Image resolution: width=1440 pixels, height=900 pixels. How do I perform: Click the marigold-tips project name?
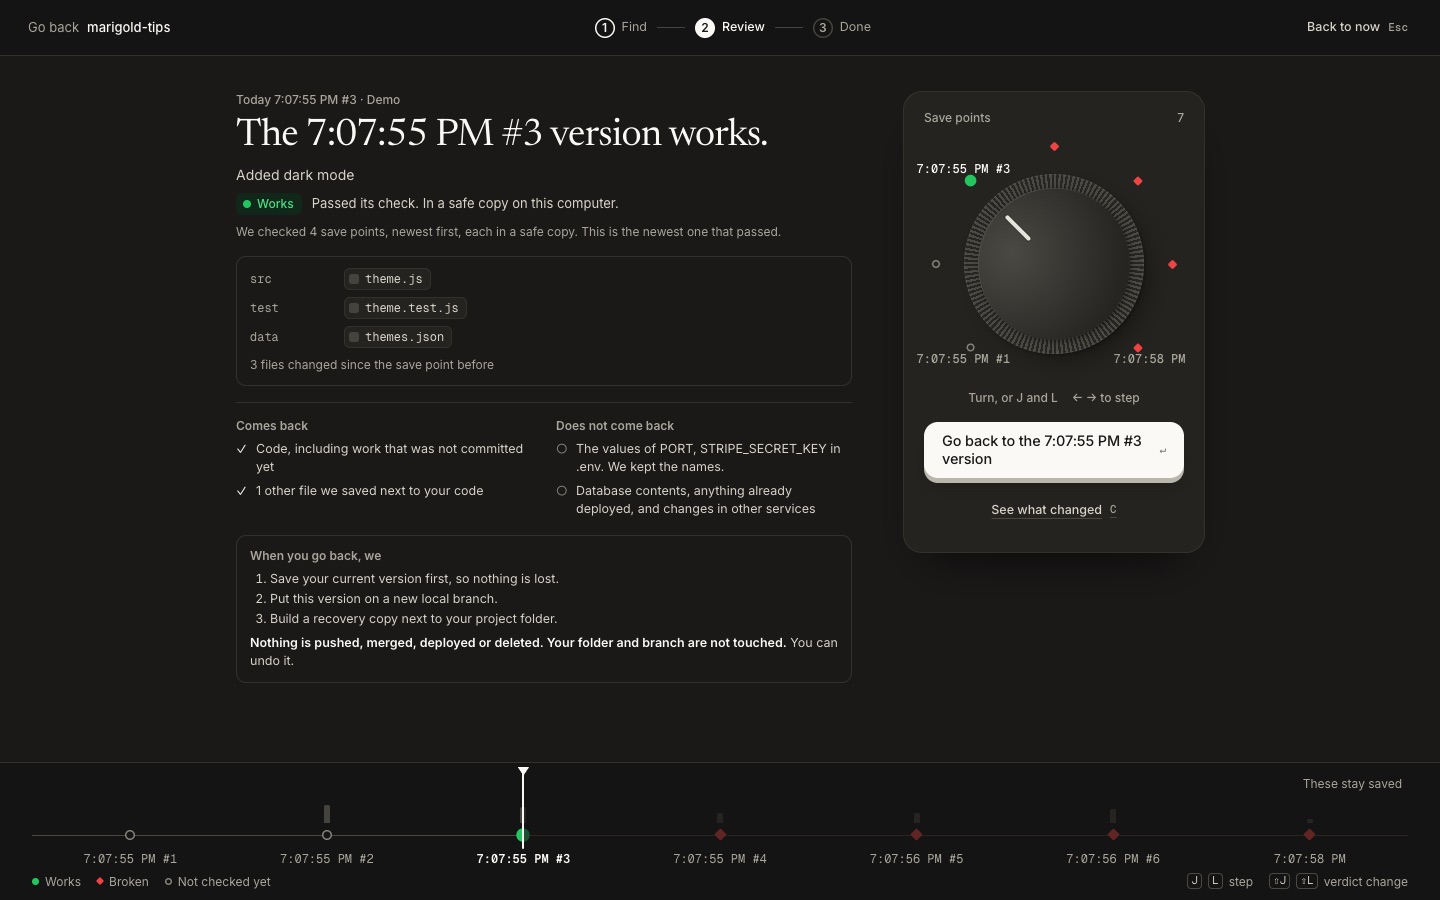tap(128, 27)
